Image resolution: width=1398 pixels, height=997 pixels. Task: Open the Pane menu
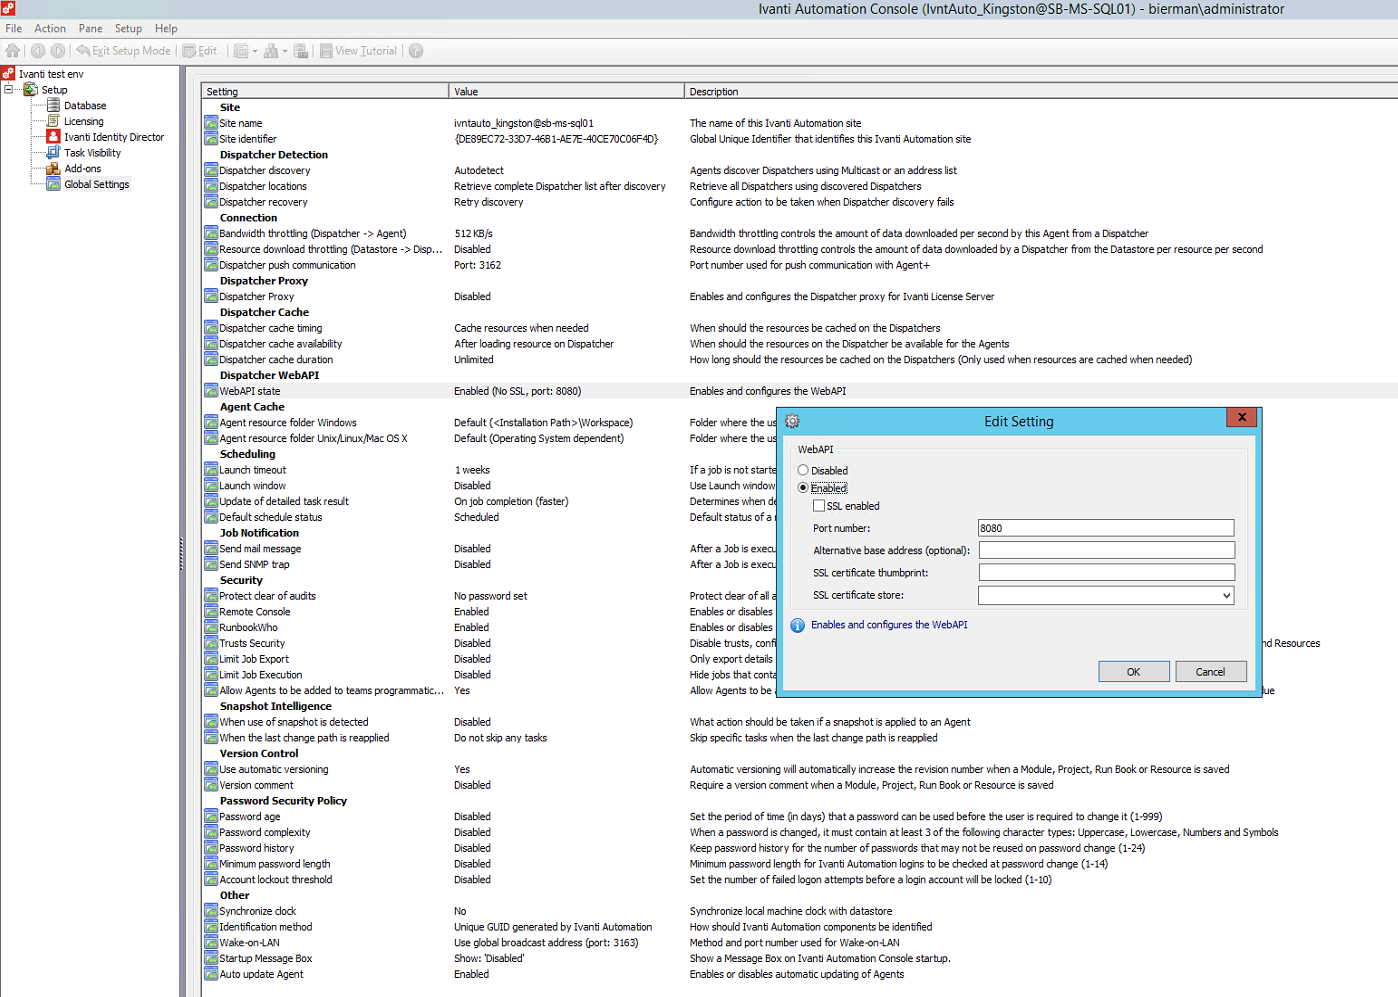[x=90, y=28]
